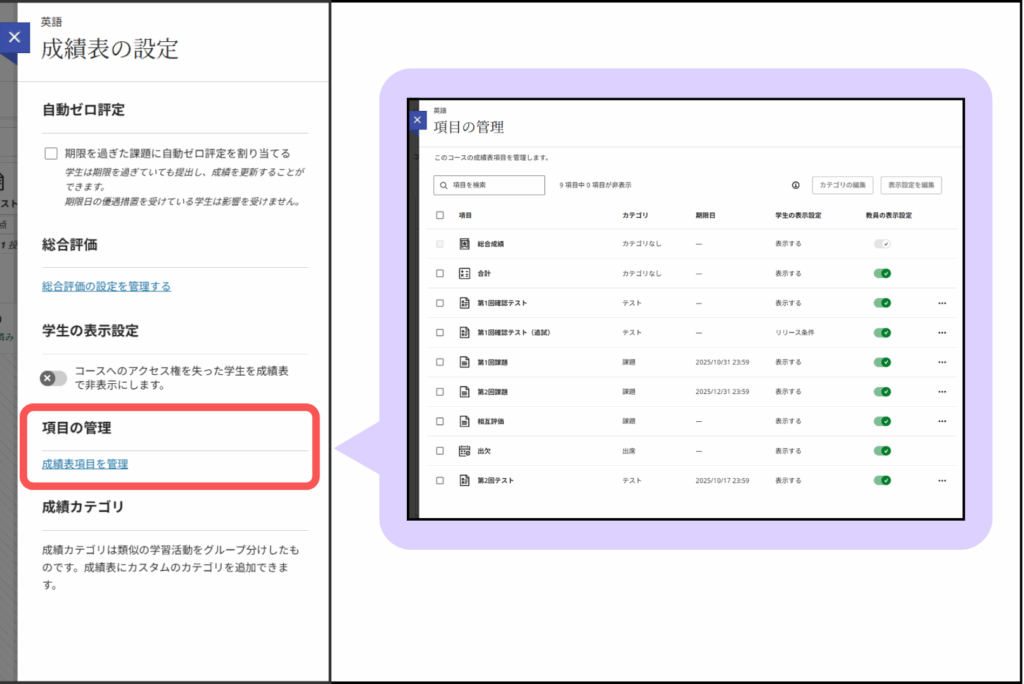1024x684 pixels.
Task: Toggle instructor visibility for 合計
Action: [x=882, y=273]
